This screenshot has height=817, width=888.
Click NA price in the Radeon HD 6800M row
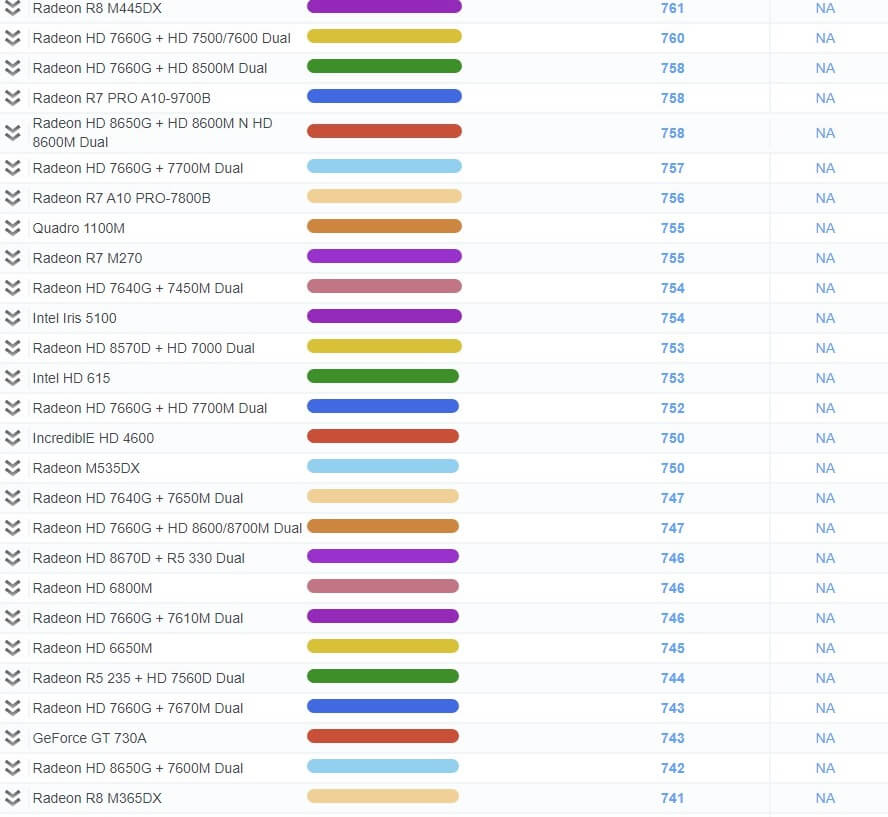point(825,589)
